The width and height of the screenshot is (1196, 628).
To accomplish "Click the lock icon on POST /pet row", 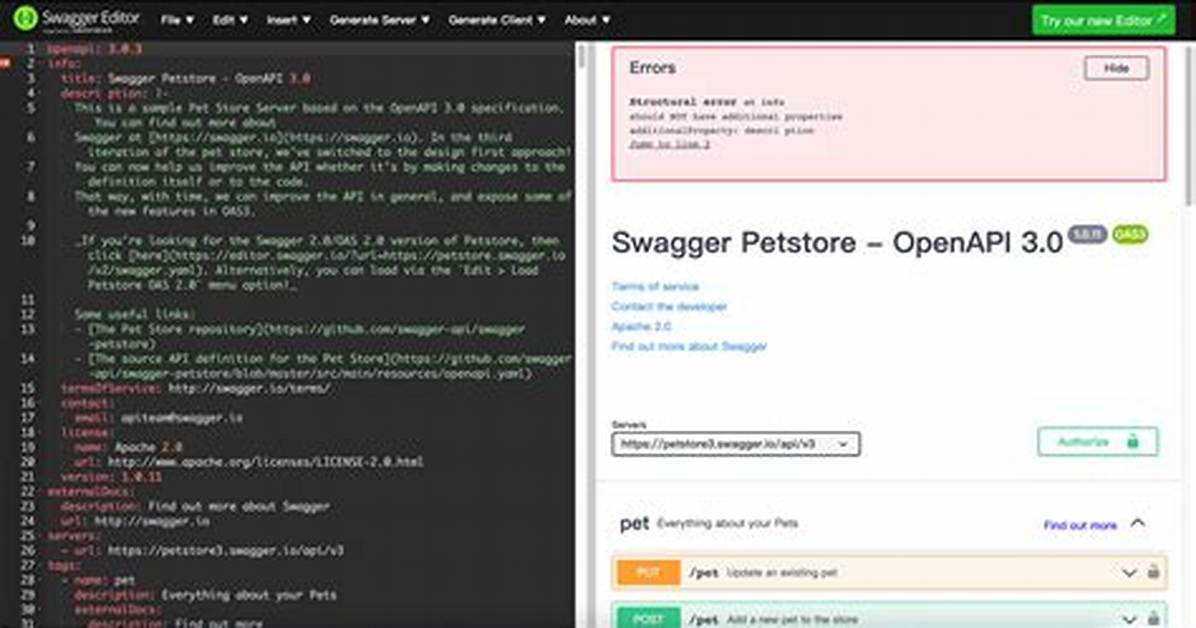I will (1153, 618).
